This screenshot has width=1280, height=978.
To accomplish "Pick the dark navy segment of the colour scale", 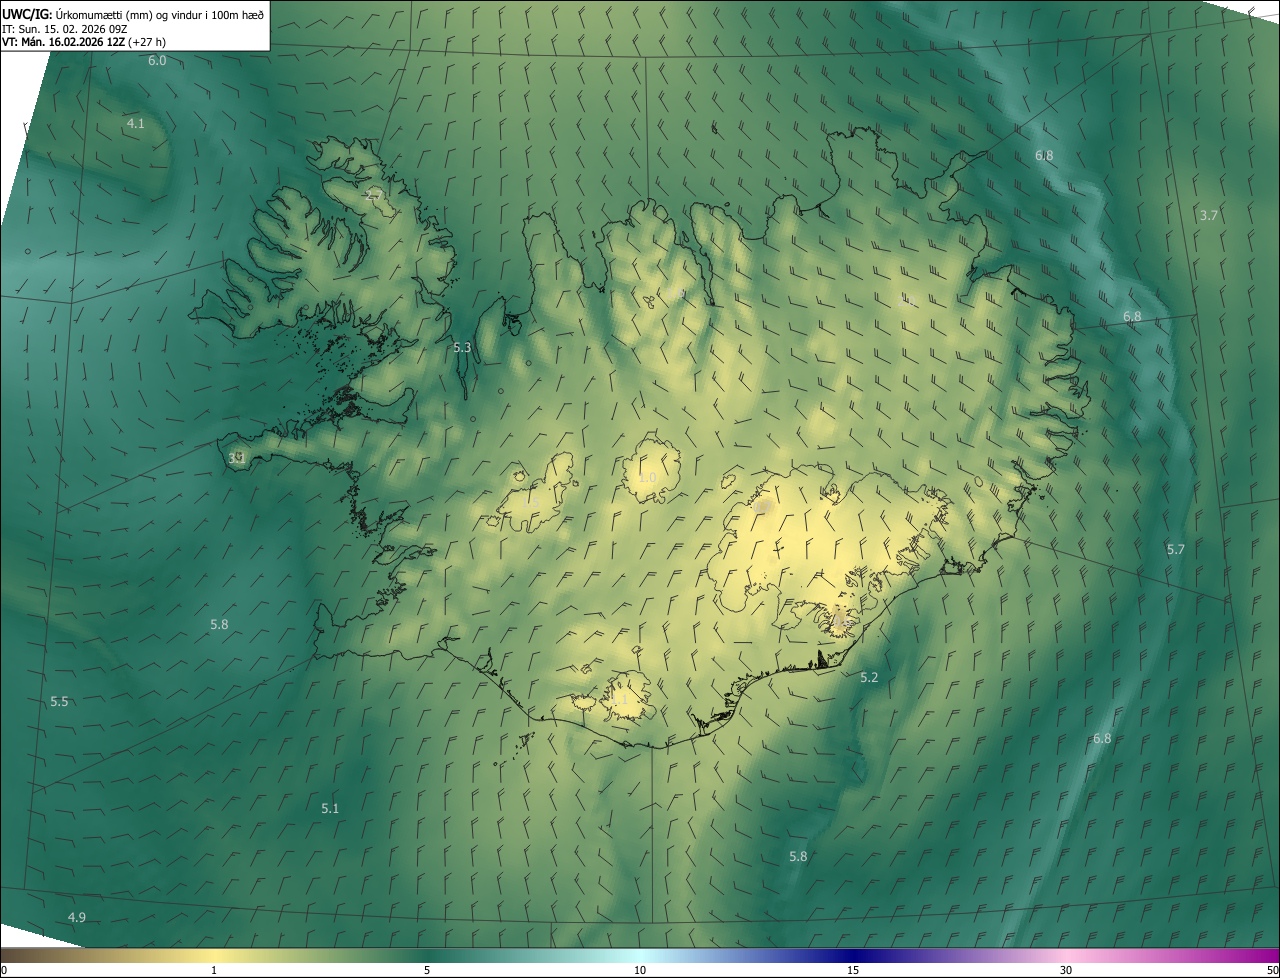I will [853, 956].
